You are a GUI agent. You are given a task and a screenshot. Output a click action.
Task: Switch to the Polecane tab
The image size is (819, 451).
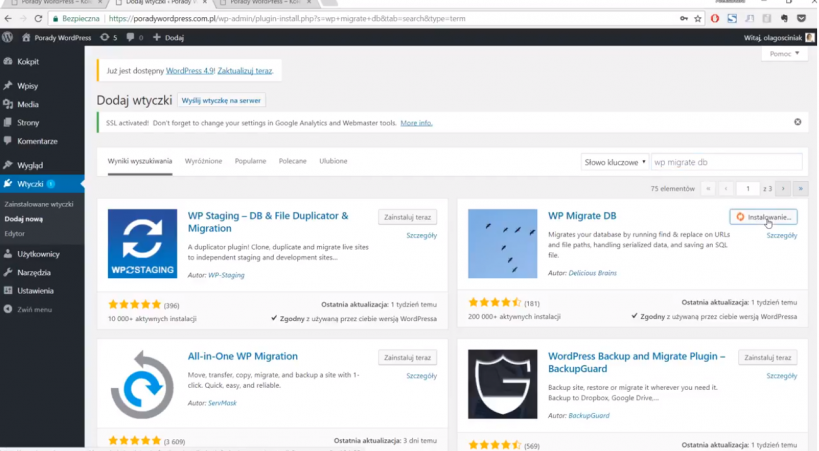pos(292,161)
